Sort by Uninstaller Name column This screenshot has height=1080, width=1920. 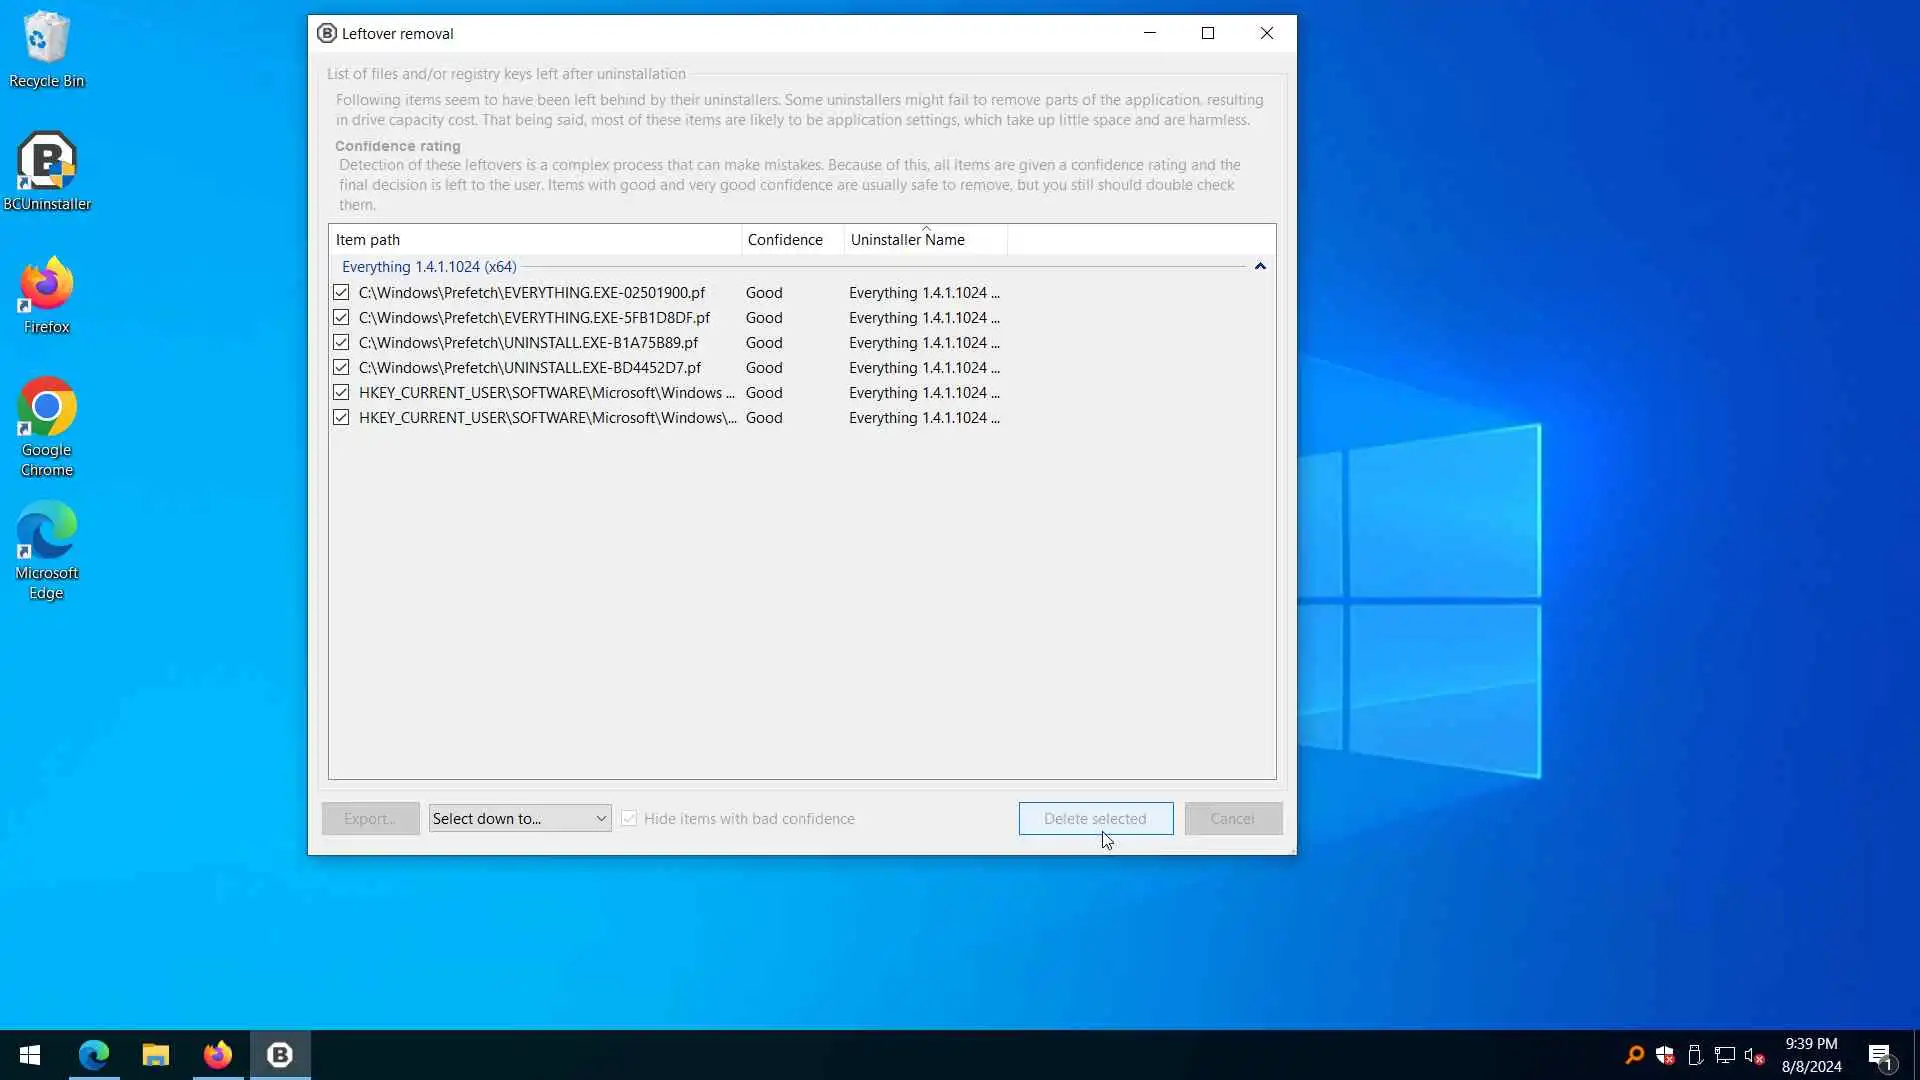point(907,240)
